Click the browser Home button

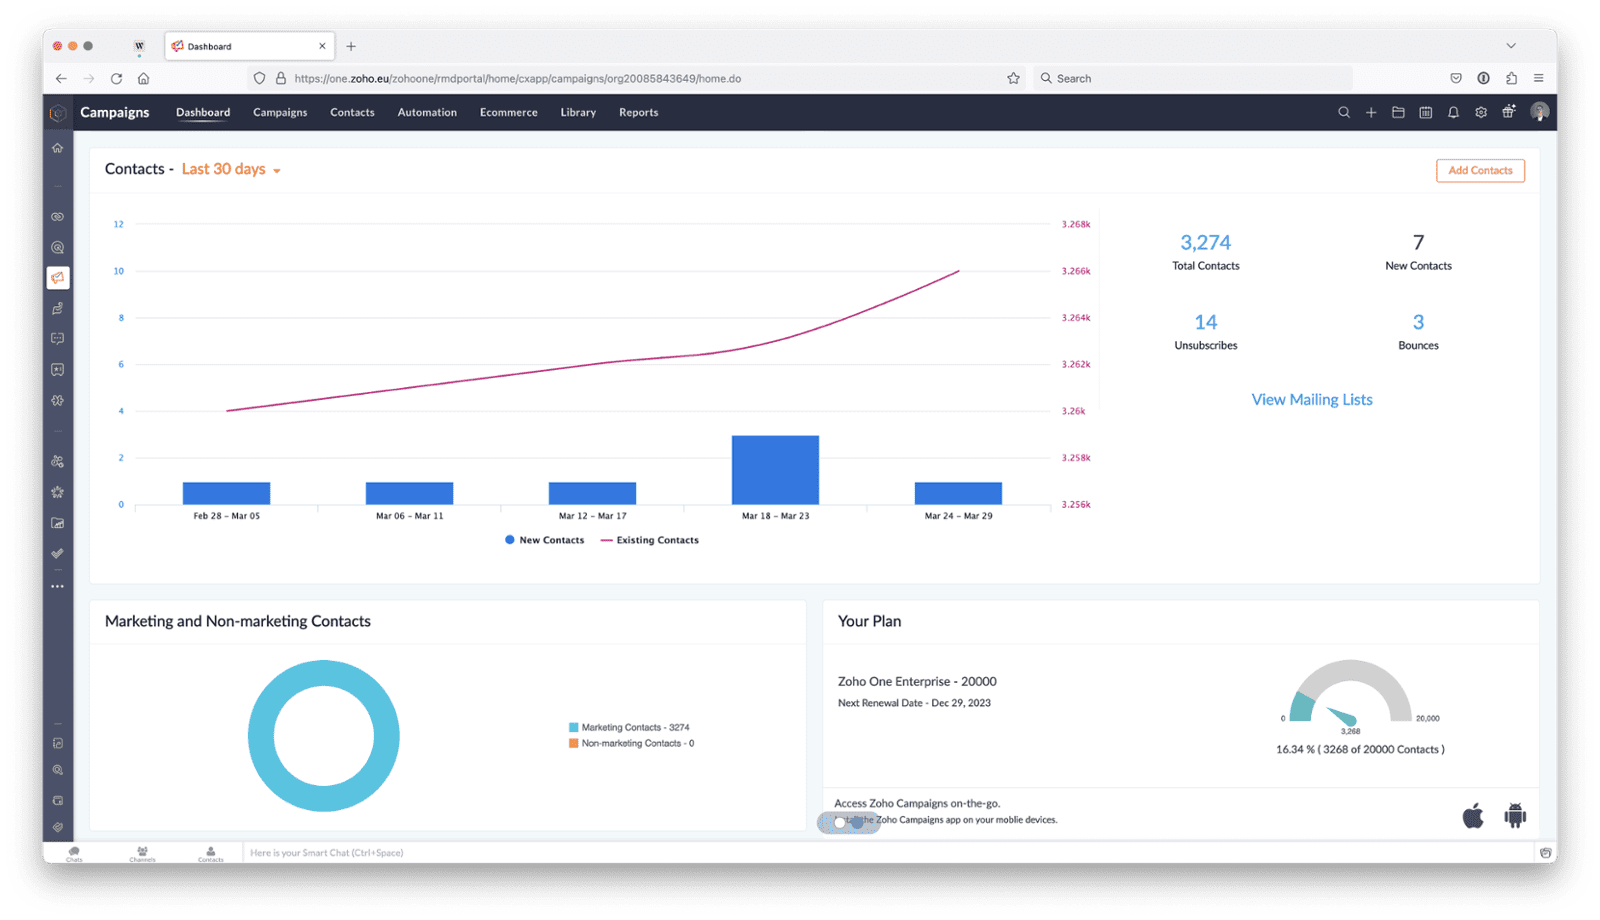pyautogui.click(x=144, y=78)
